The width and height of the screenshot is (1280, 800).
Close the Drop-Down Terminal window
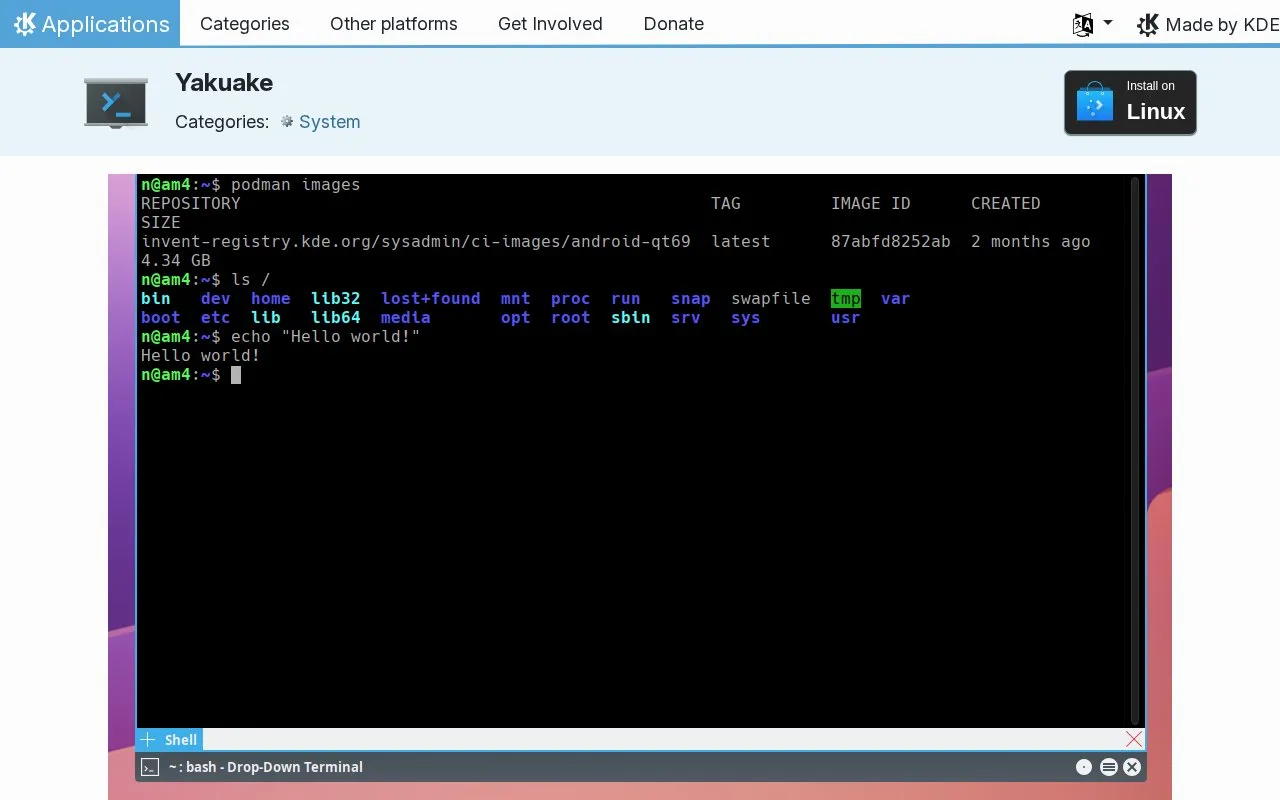point(1132,767)
